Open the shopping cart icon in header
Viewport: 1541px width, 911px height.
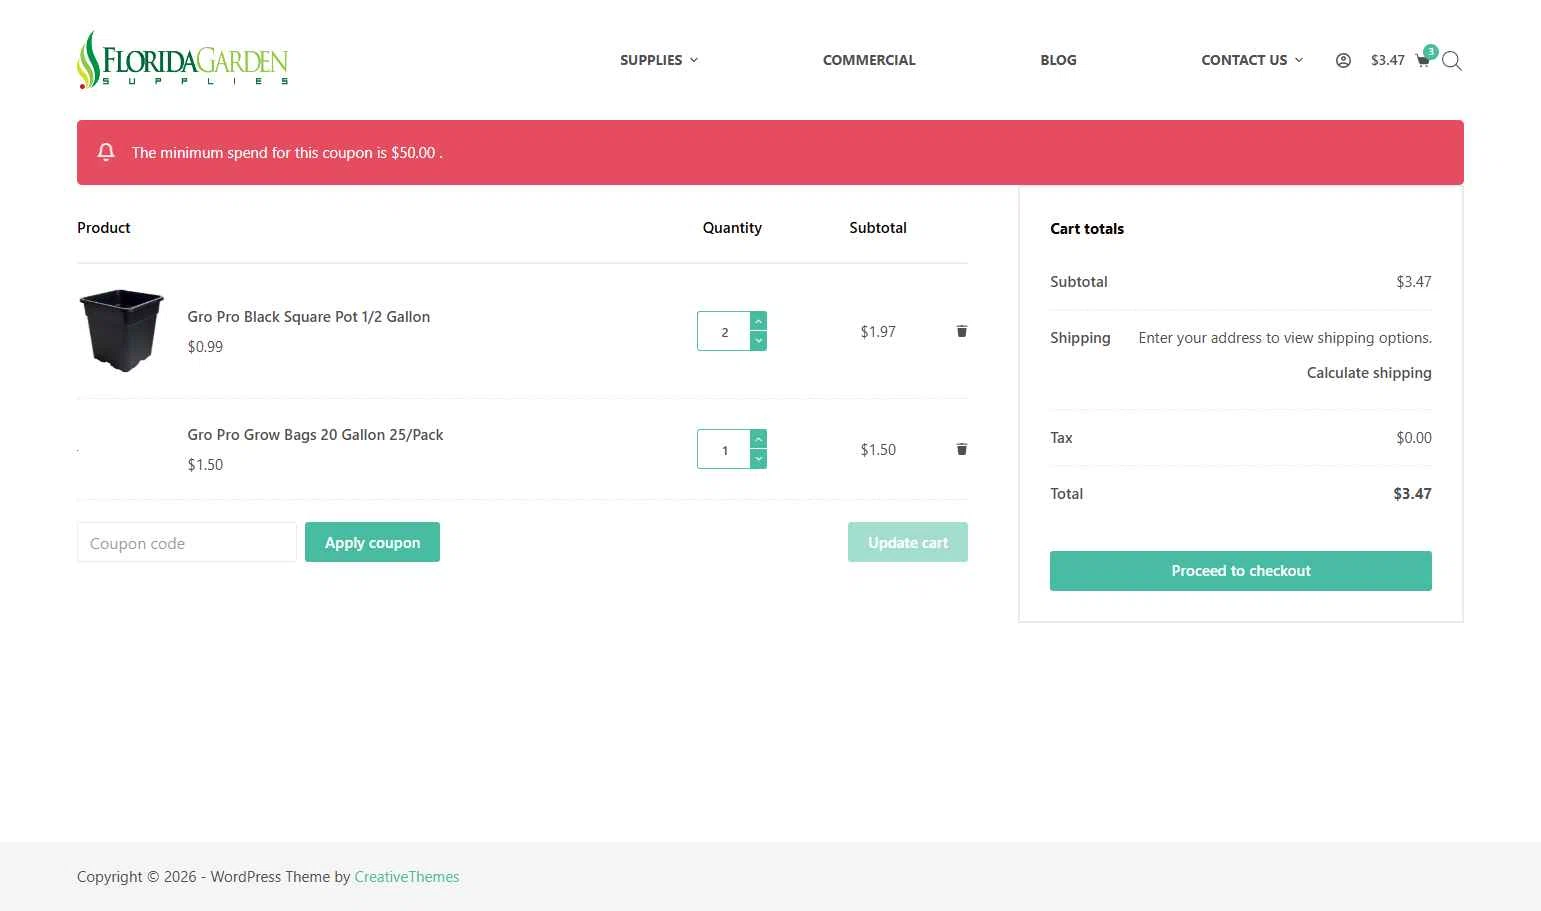pyautogui.click(x=1423, y=61)
